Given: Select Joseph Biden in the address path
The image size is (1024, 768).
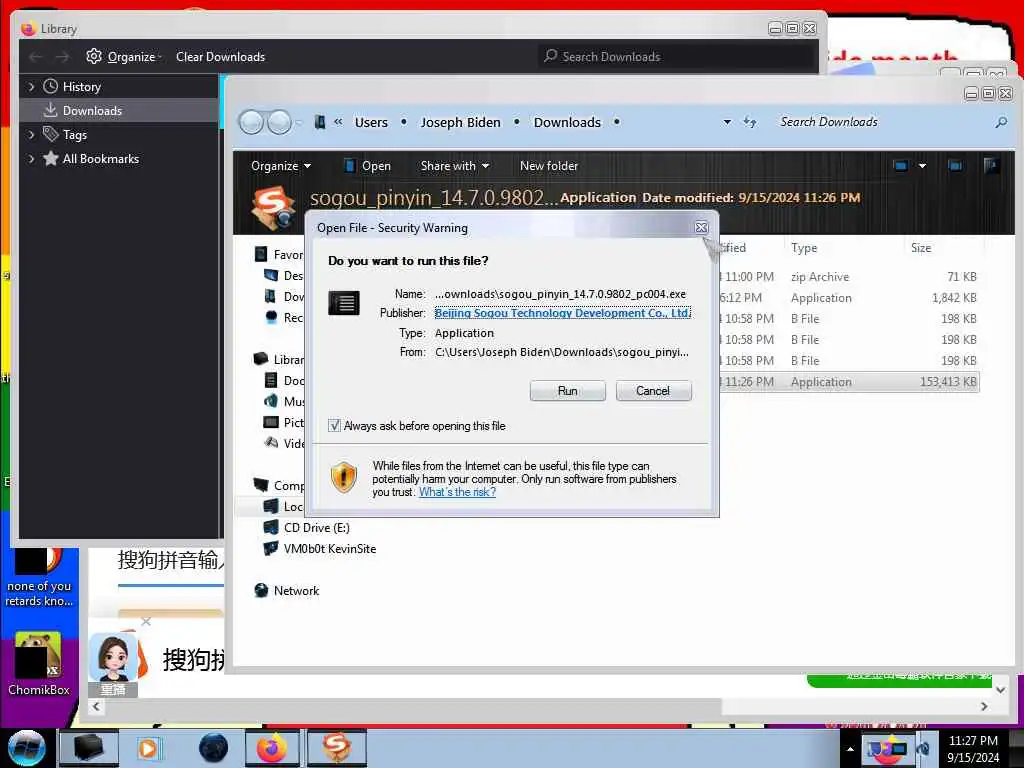Looking at the screenshot, I should [460, 122].
